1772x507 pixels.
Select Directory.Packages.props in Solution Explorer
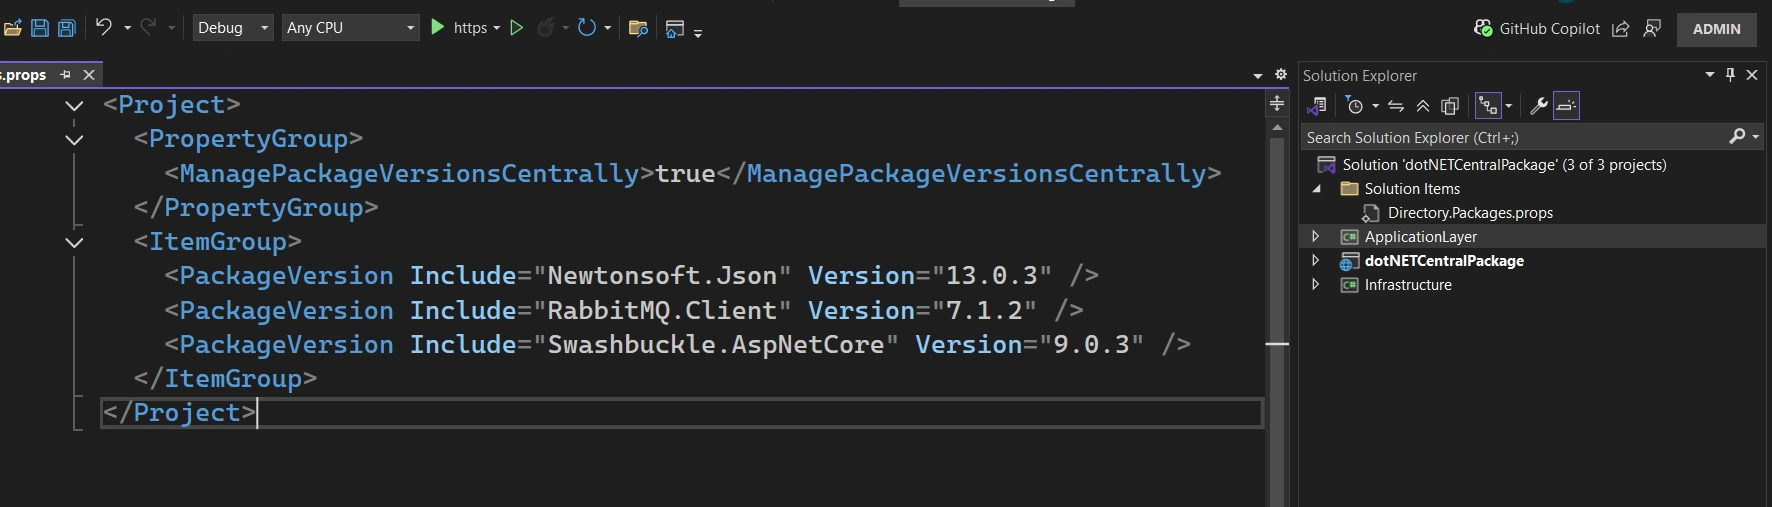pos(1470,213)
